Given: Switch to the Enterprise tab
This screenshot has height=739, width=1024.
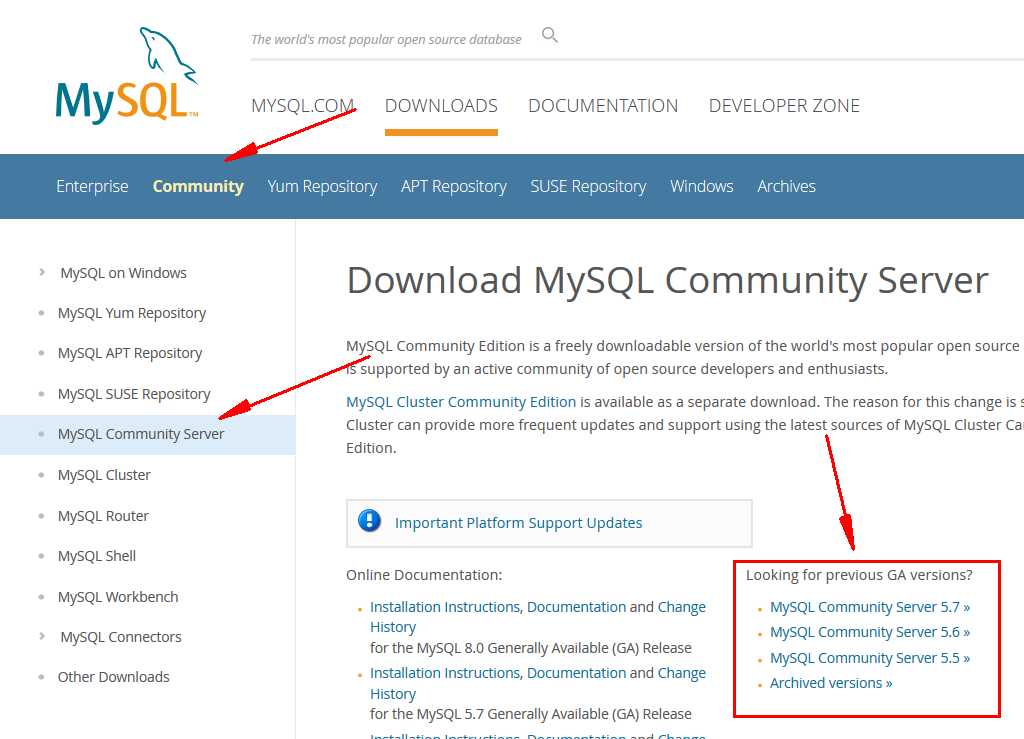Looking at the screenshot, I should point(92,186).
